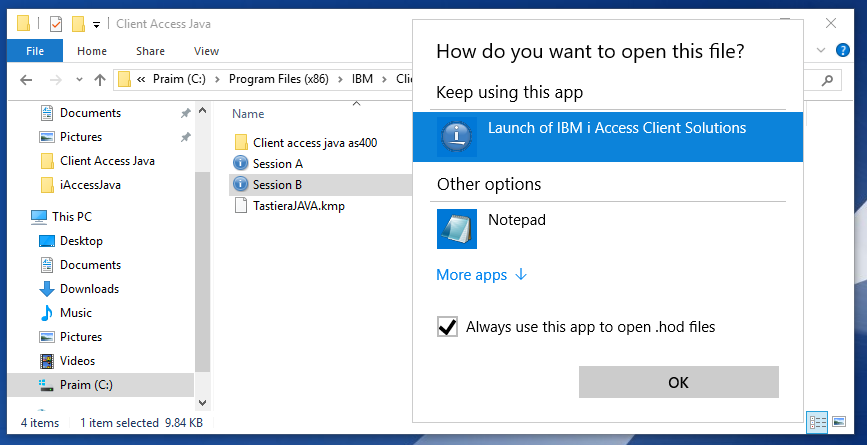Open pinned Pictures in Quick access
867x445 pixels.
point(81,137)
